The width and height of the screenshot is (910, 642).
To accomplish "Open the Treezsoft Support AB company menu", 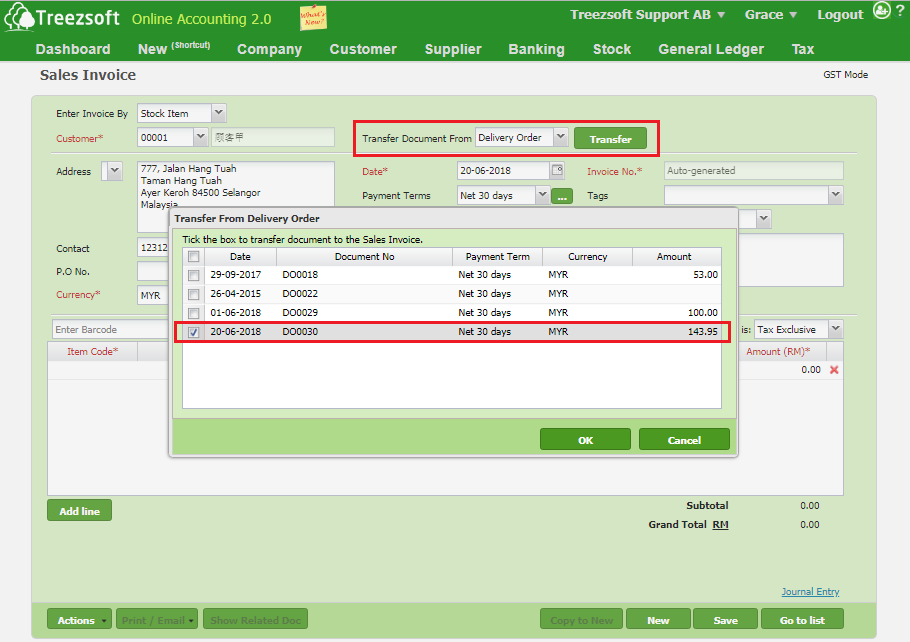I will point(647,15).
